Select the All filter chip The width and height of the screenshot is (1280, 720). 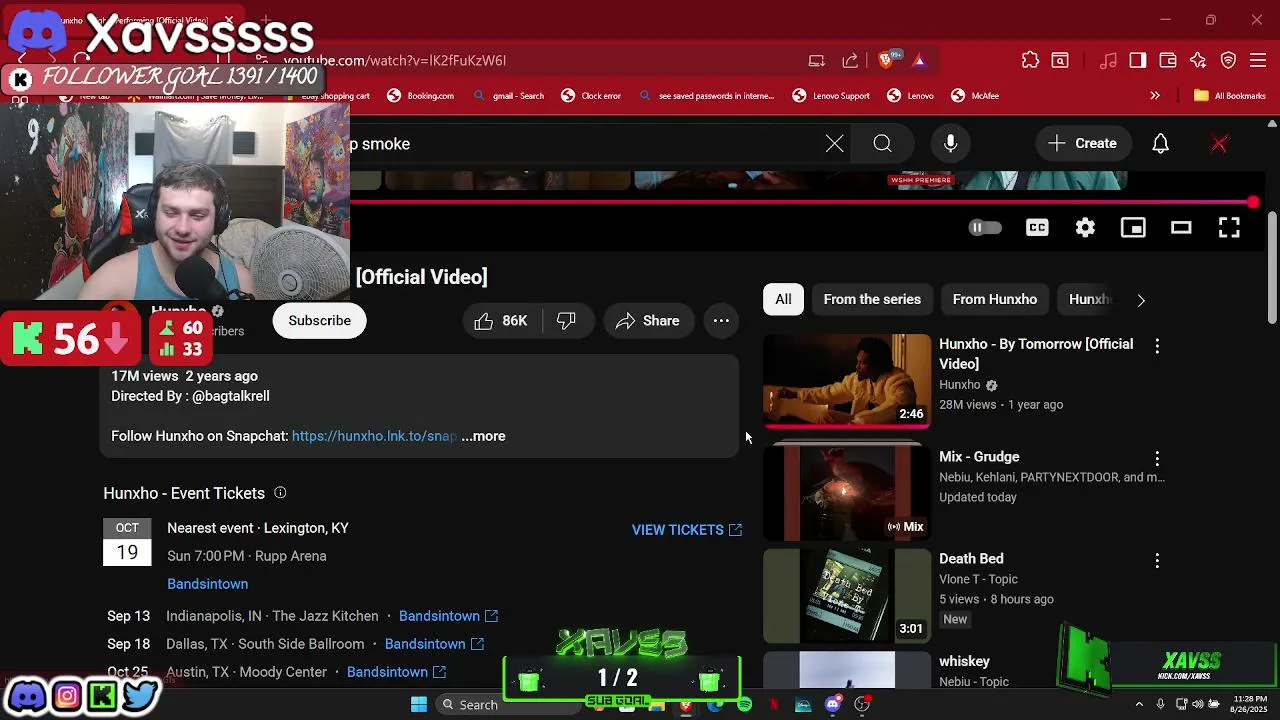[783, 299]
